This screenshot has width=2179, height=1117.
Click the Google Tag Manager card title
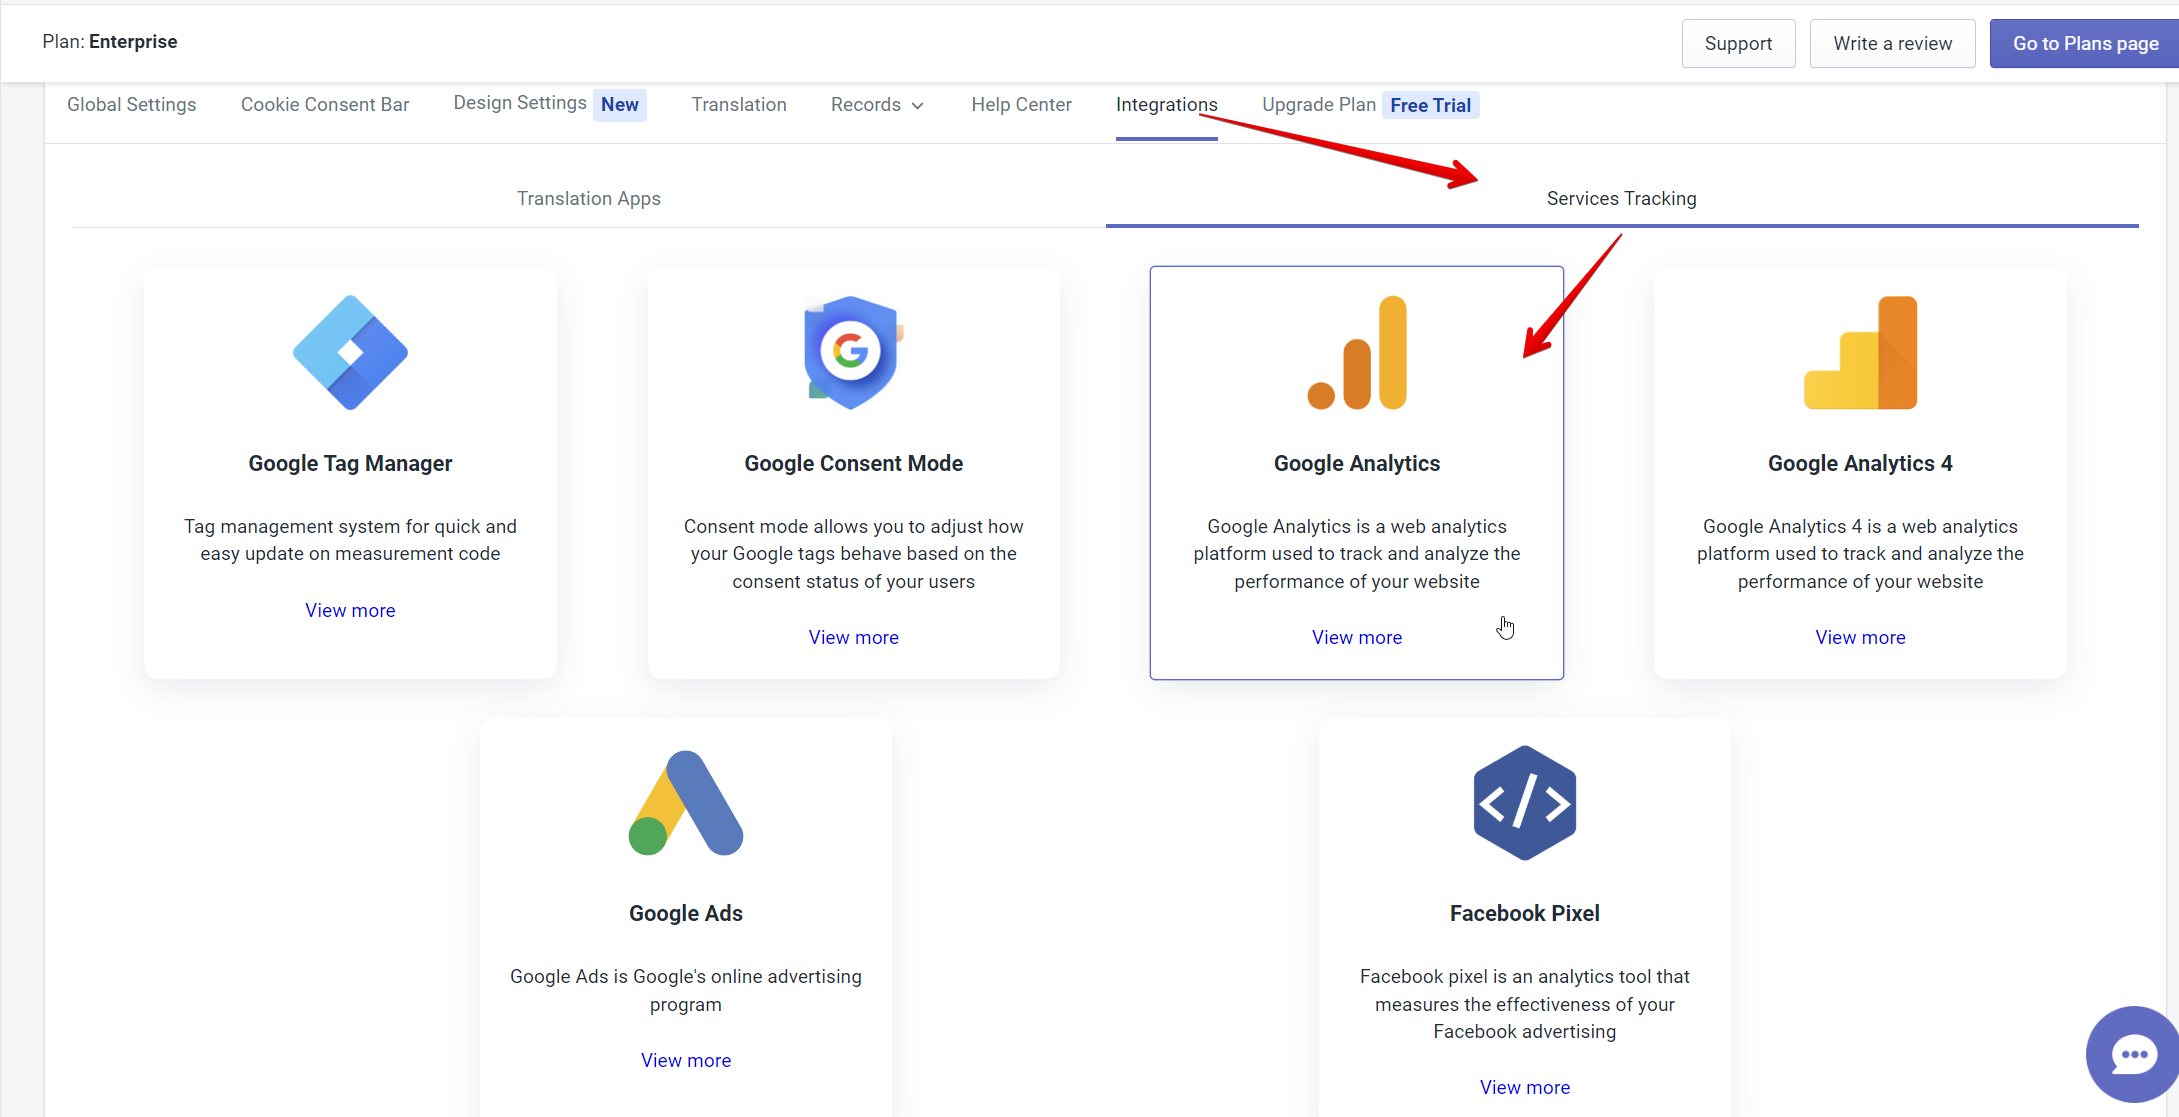coord(350,464)
